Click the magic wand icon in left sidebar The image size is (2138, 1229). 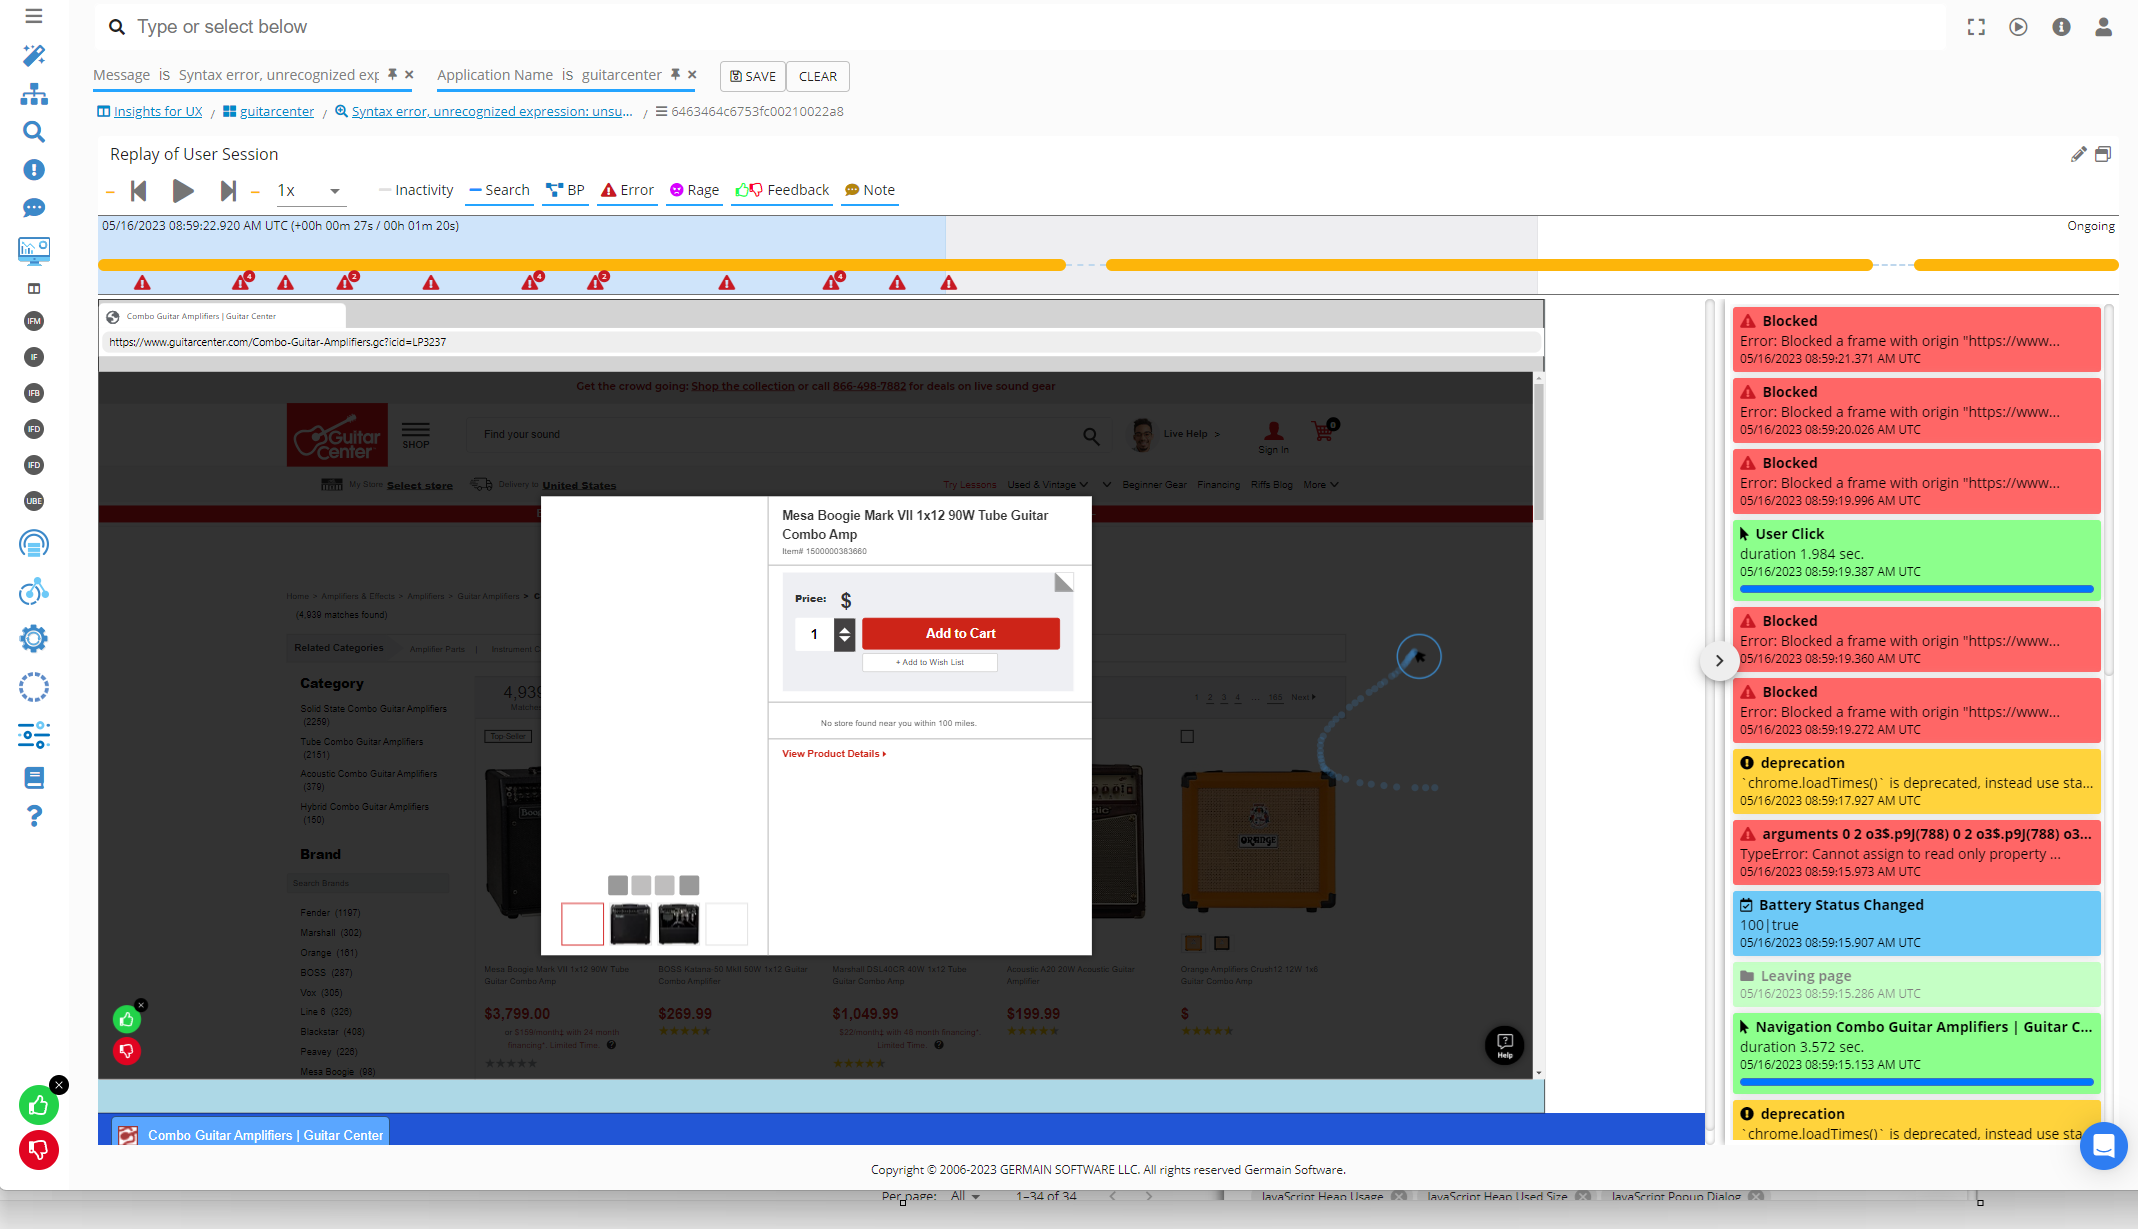tap(34, 55)
